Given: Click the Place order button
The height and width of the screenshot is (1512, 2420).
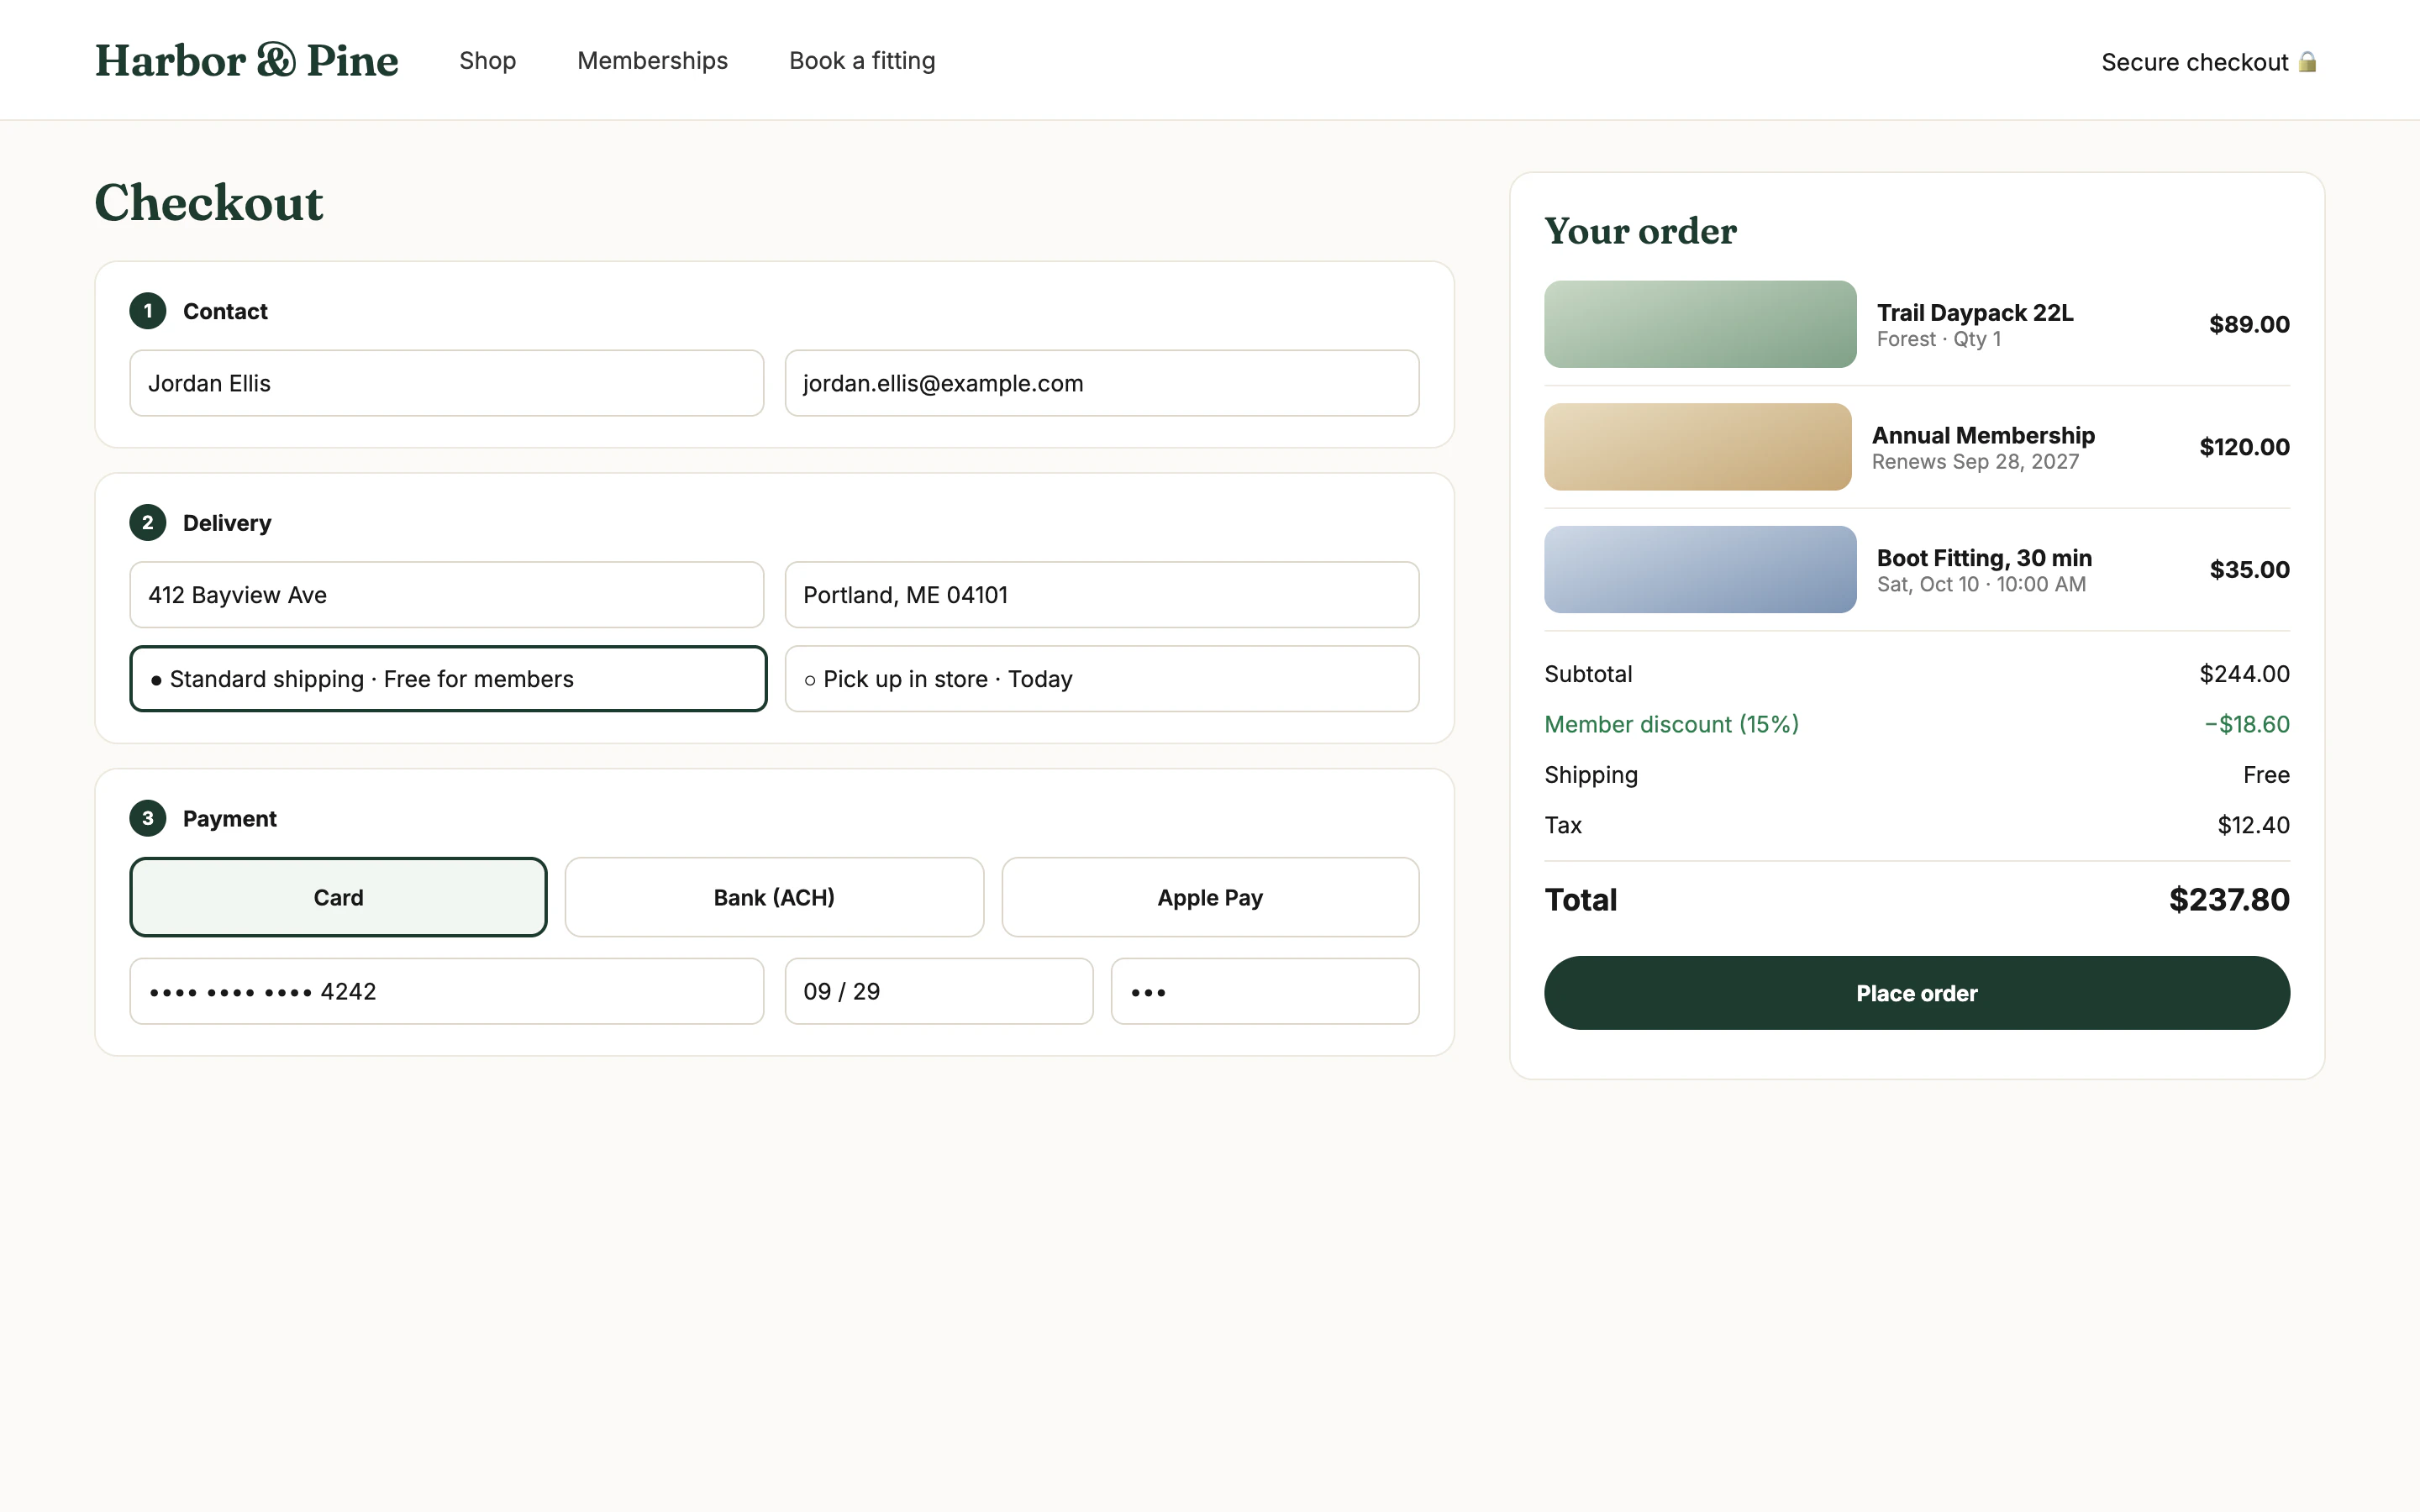Looking at the screenshot, I should pyautogui.click(x=1917, y=993).
